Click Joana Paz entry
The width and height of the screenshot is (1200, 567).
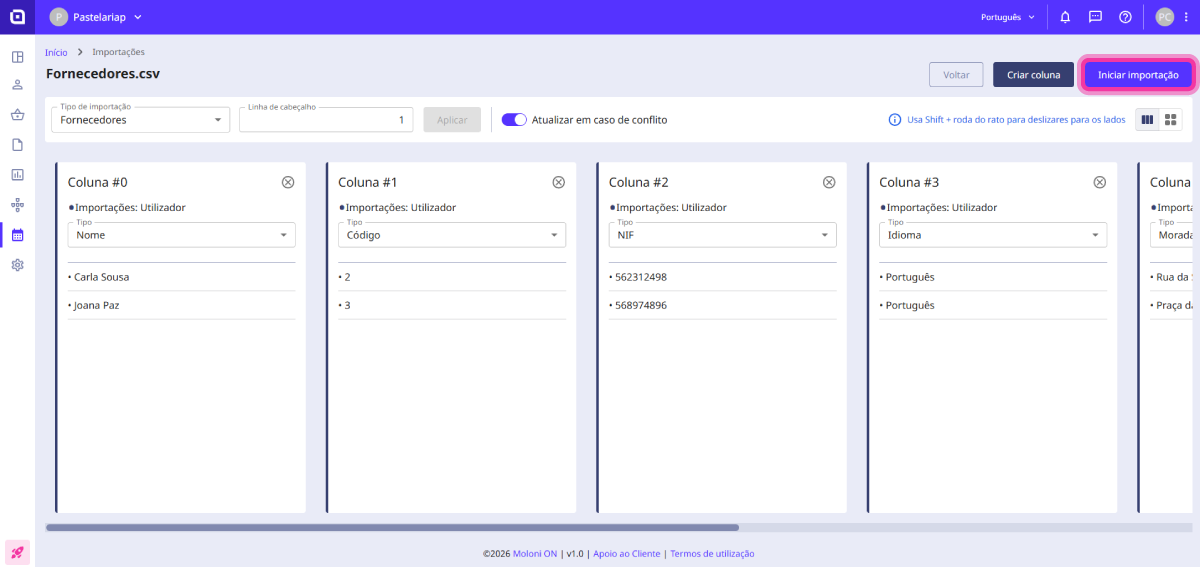click(96, 305)
